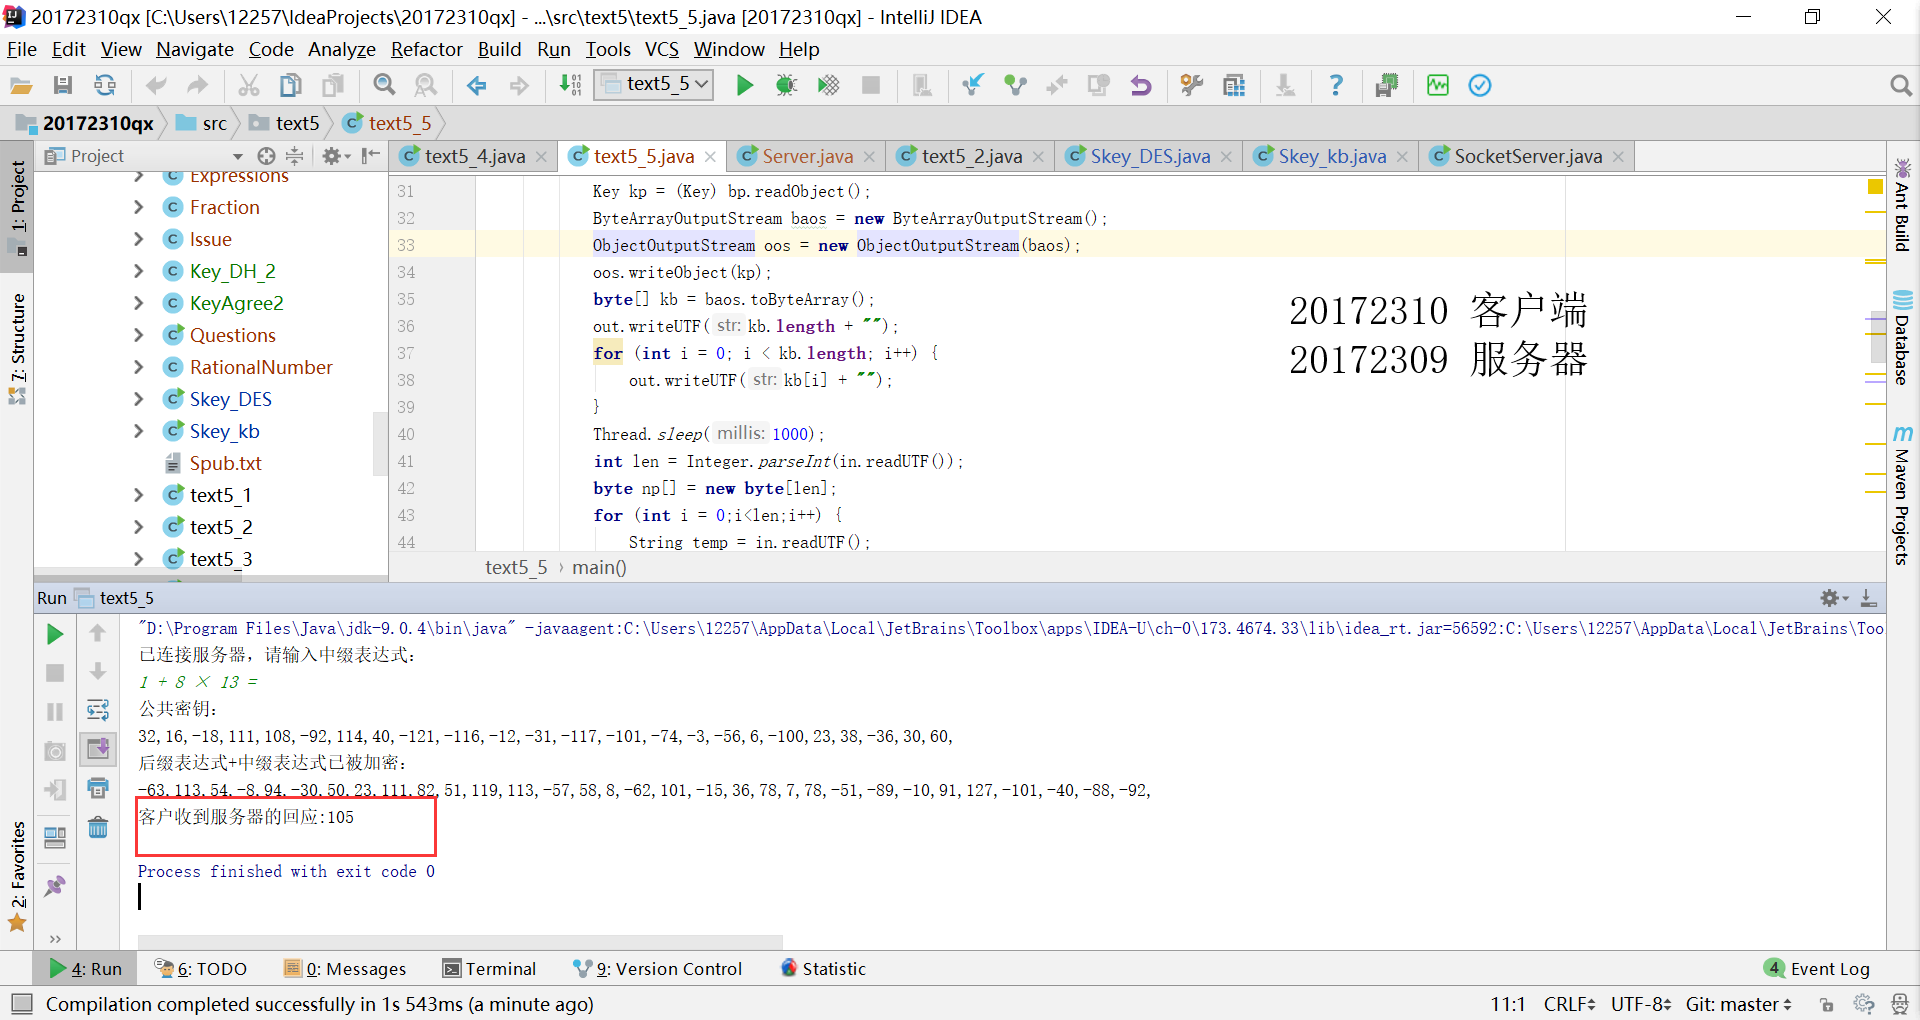Open the Terminal tool window
Image resolution: width=1920 pixels, height=1020 pixels.
click(490, 968)
